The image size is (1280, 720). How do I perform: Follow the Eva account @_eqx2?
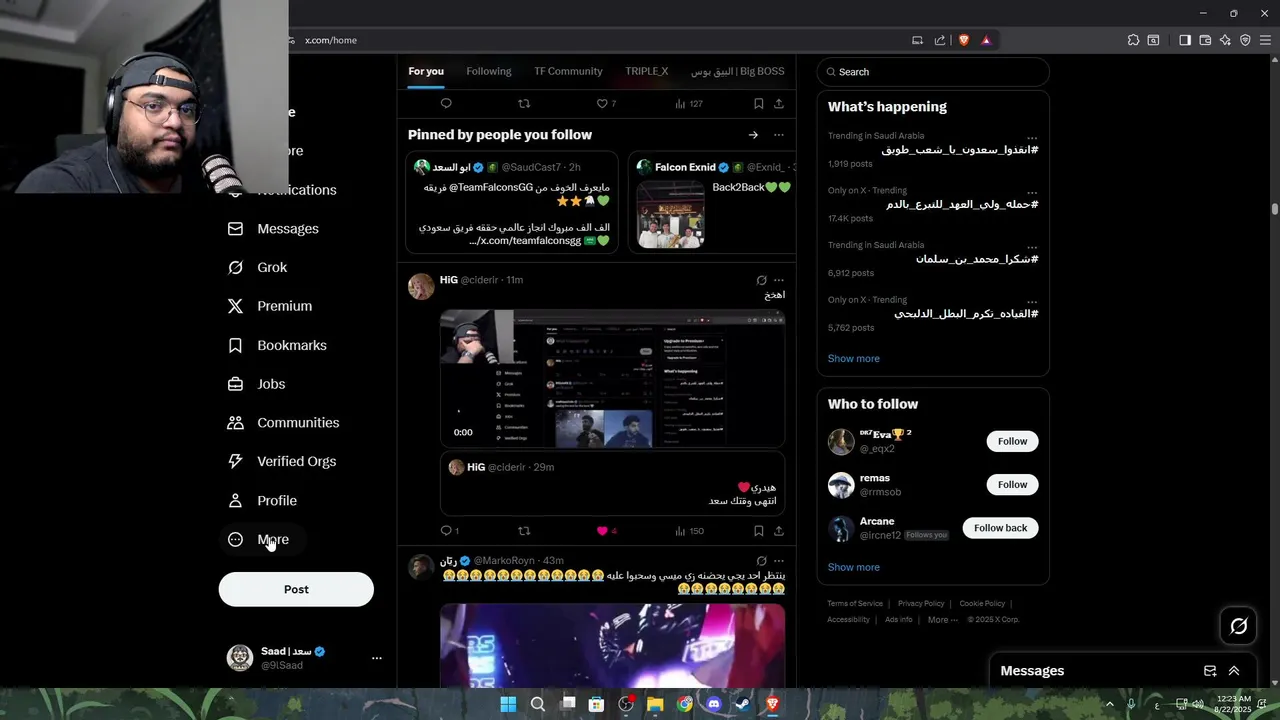(1012, 441)
